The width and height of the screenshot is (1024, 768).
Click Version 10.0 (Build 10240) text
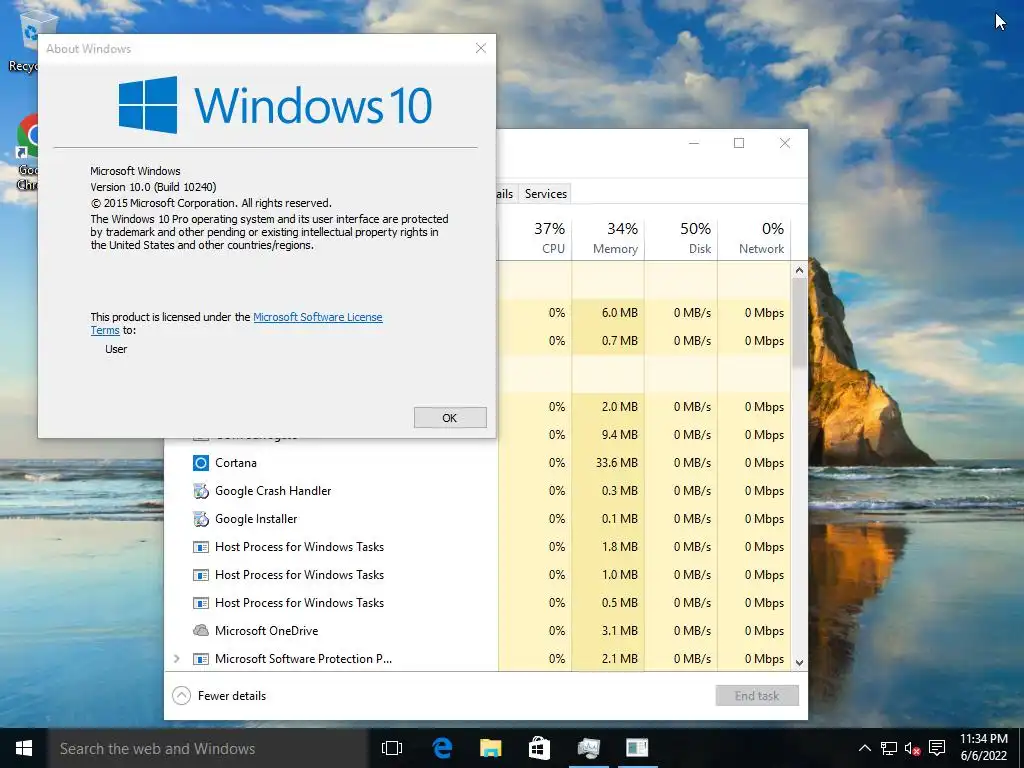point(153,187)
